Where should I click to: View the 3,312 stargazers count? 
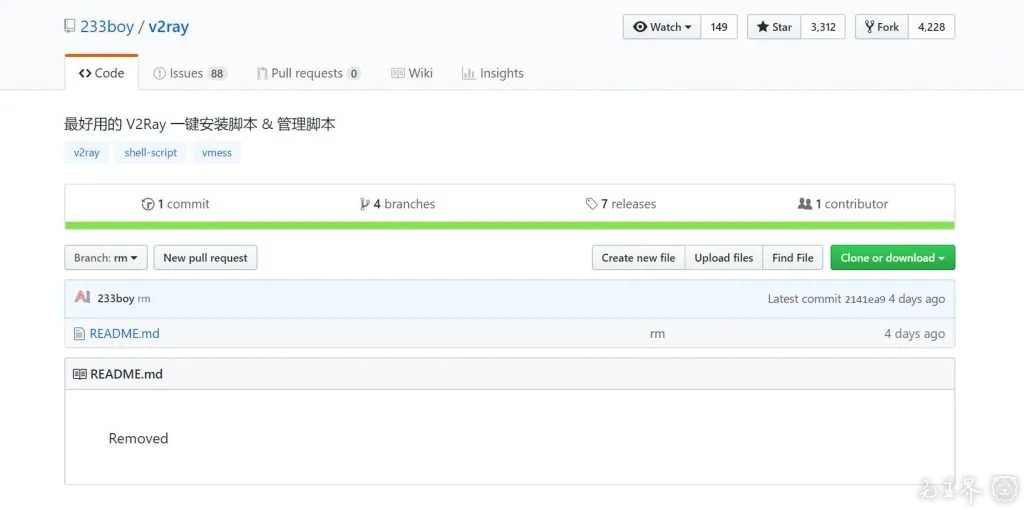(823, 27)
